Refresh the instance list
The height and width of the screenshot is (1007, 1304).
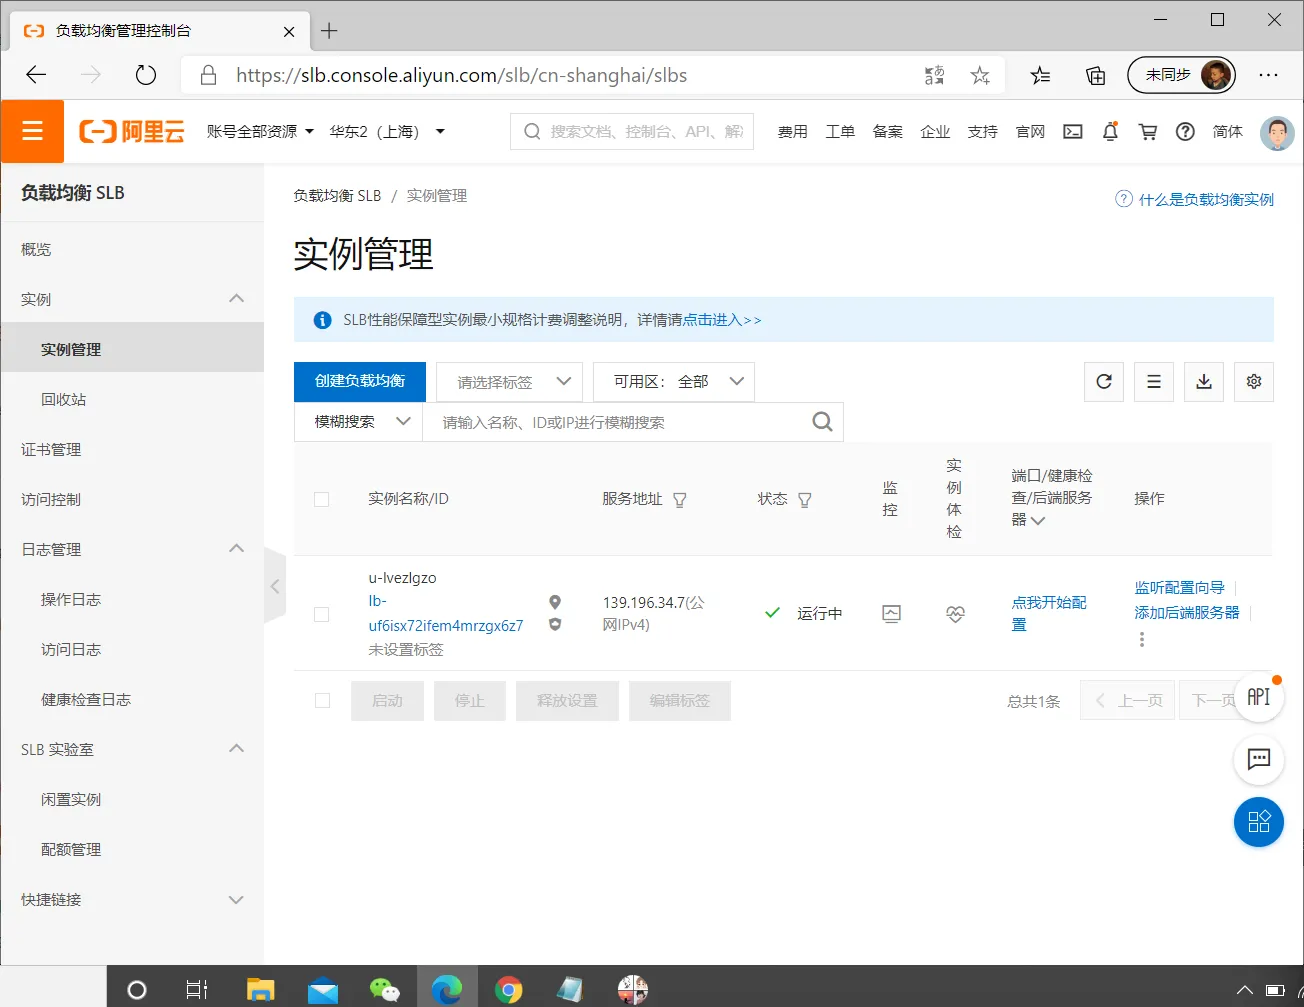[x=1104, y=381]
